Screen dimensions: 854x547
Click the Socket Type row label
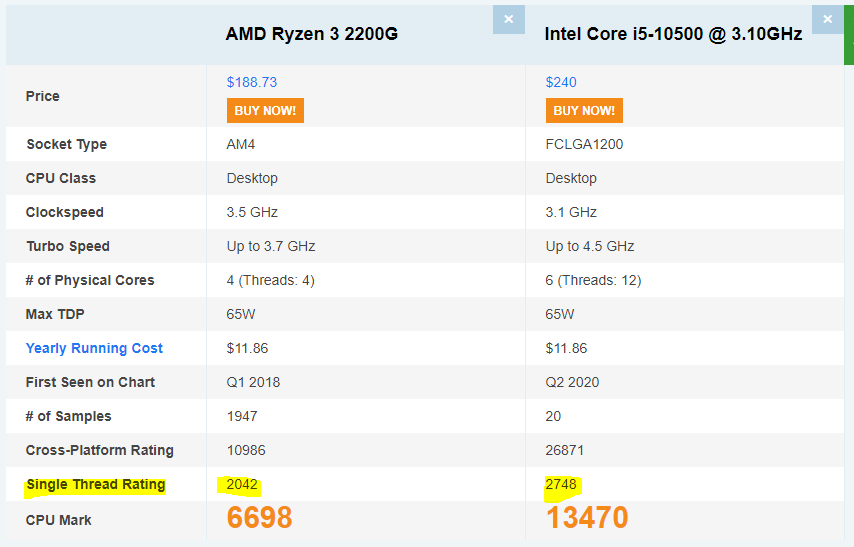[66, 144]
